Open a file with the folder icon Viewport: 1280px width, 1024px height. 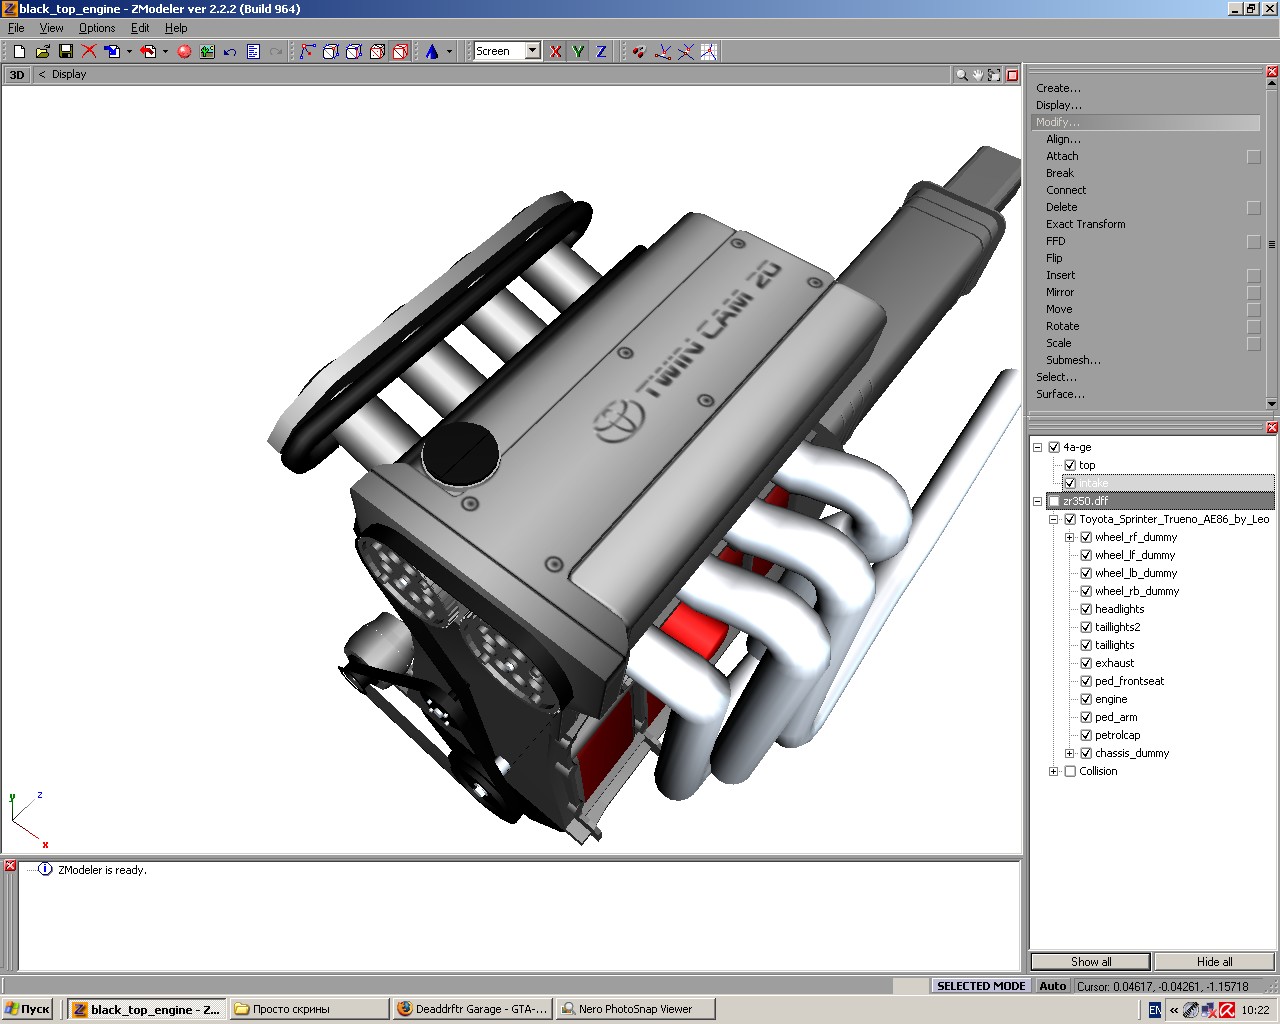pos(42,51)
